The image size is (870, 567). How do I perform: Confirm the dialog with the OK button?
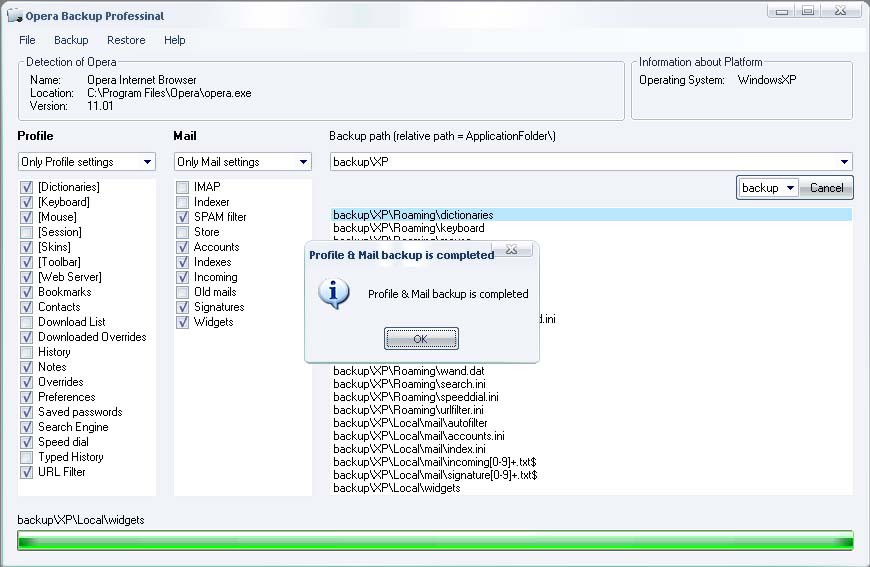pyautogui.click(x=421, y=338)
